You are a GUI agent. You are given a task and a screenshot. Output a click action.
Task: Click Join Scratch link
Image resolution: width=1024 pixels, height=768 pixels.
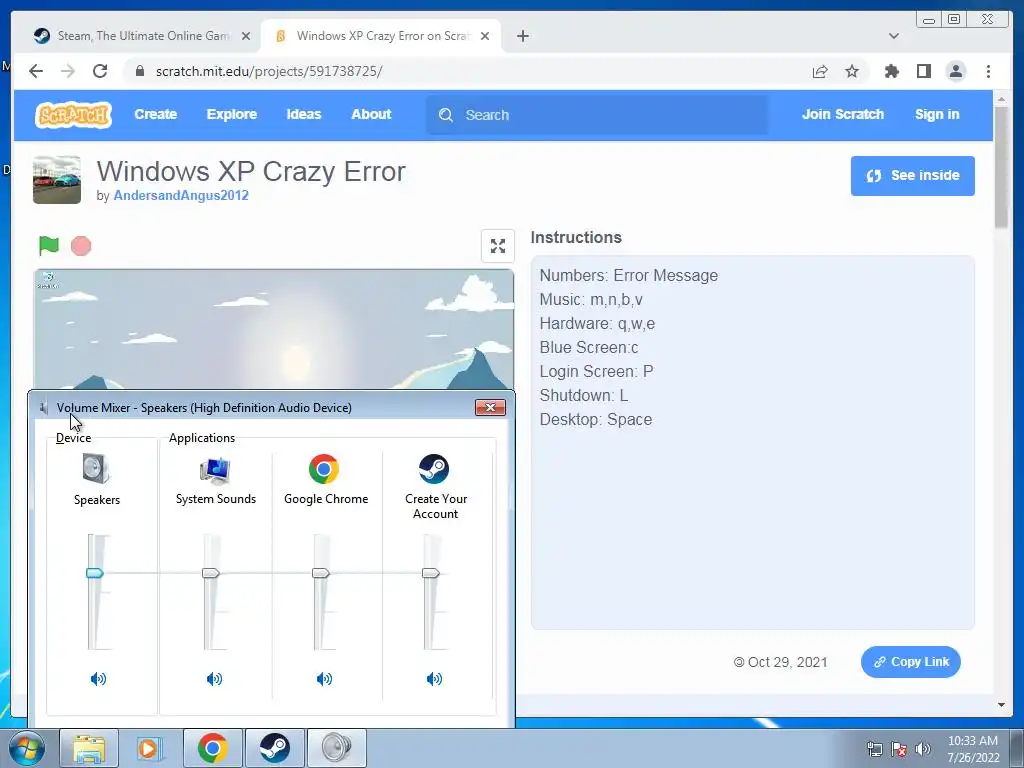(842, 114)
